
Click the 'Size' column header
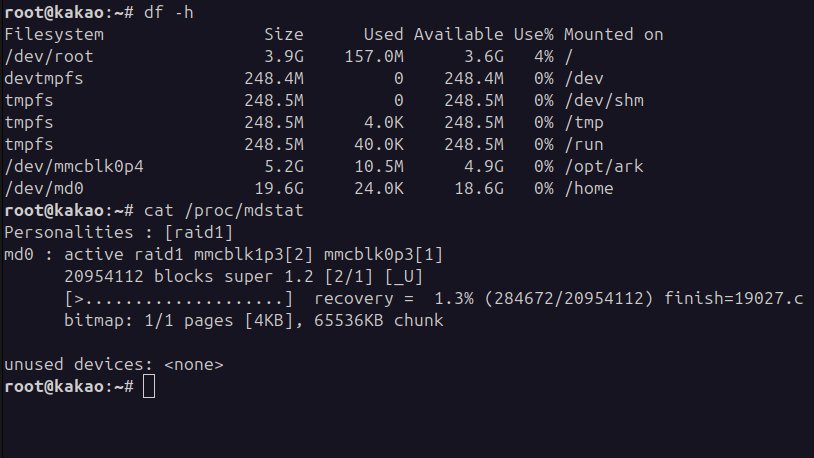(284, 35)
